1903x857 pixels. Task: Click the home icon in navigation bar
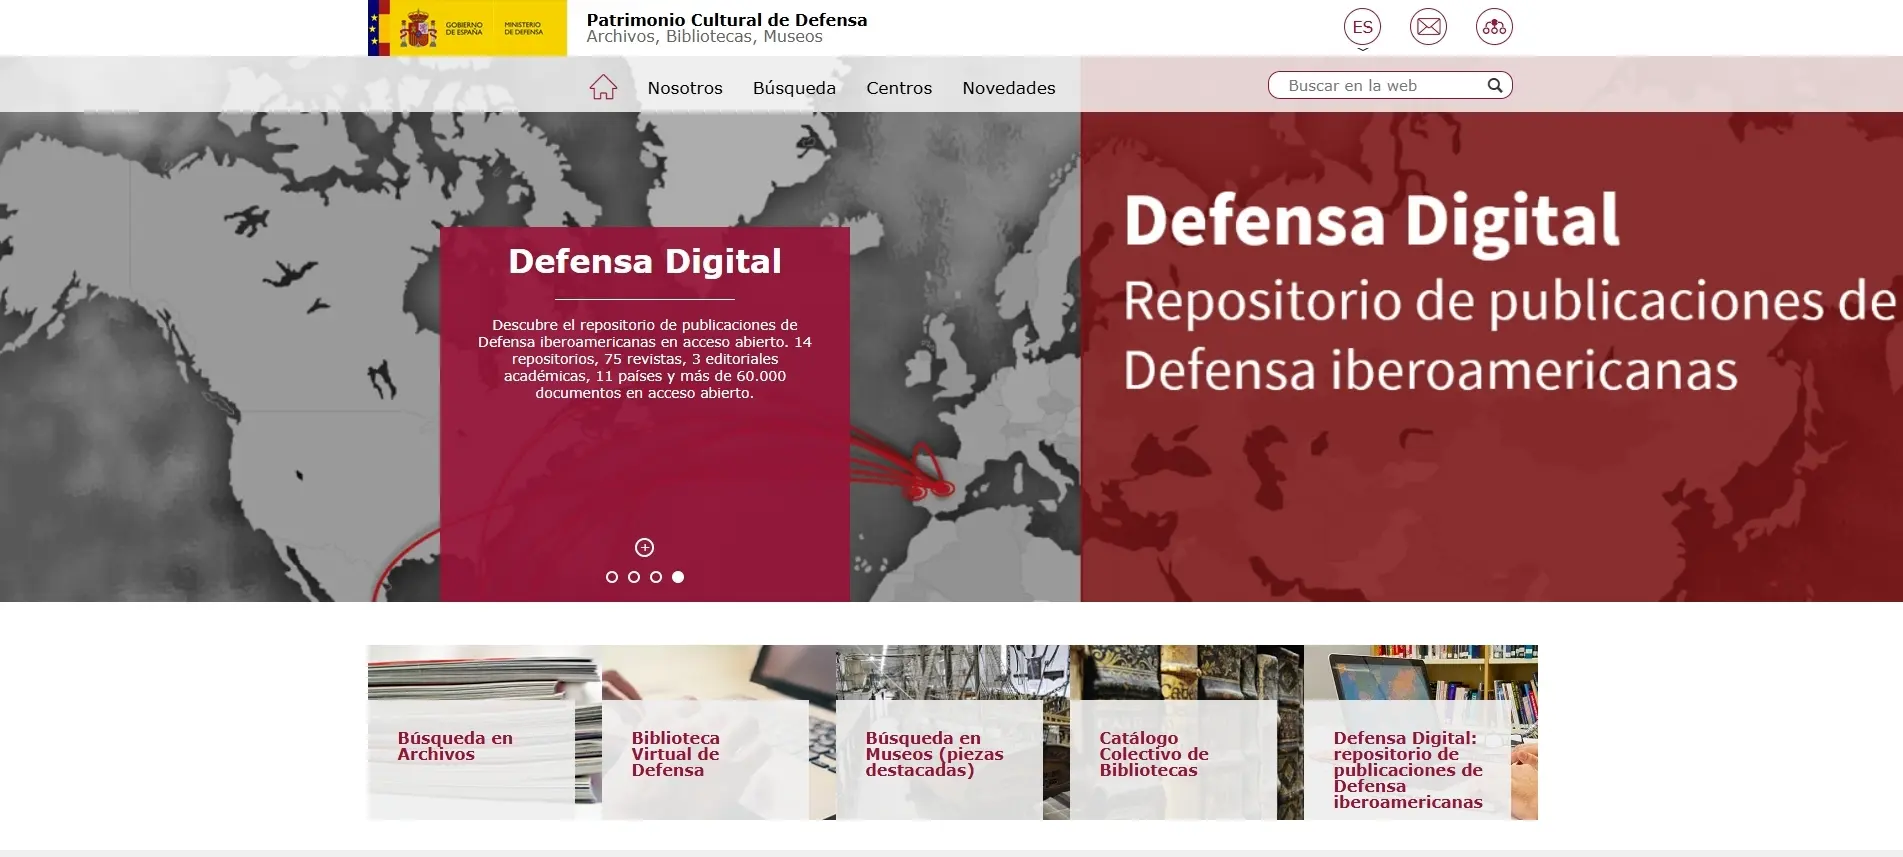pyautogui.click(x=603, y=87)
